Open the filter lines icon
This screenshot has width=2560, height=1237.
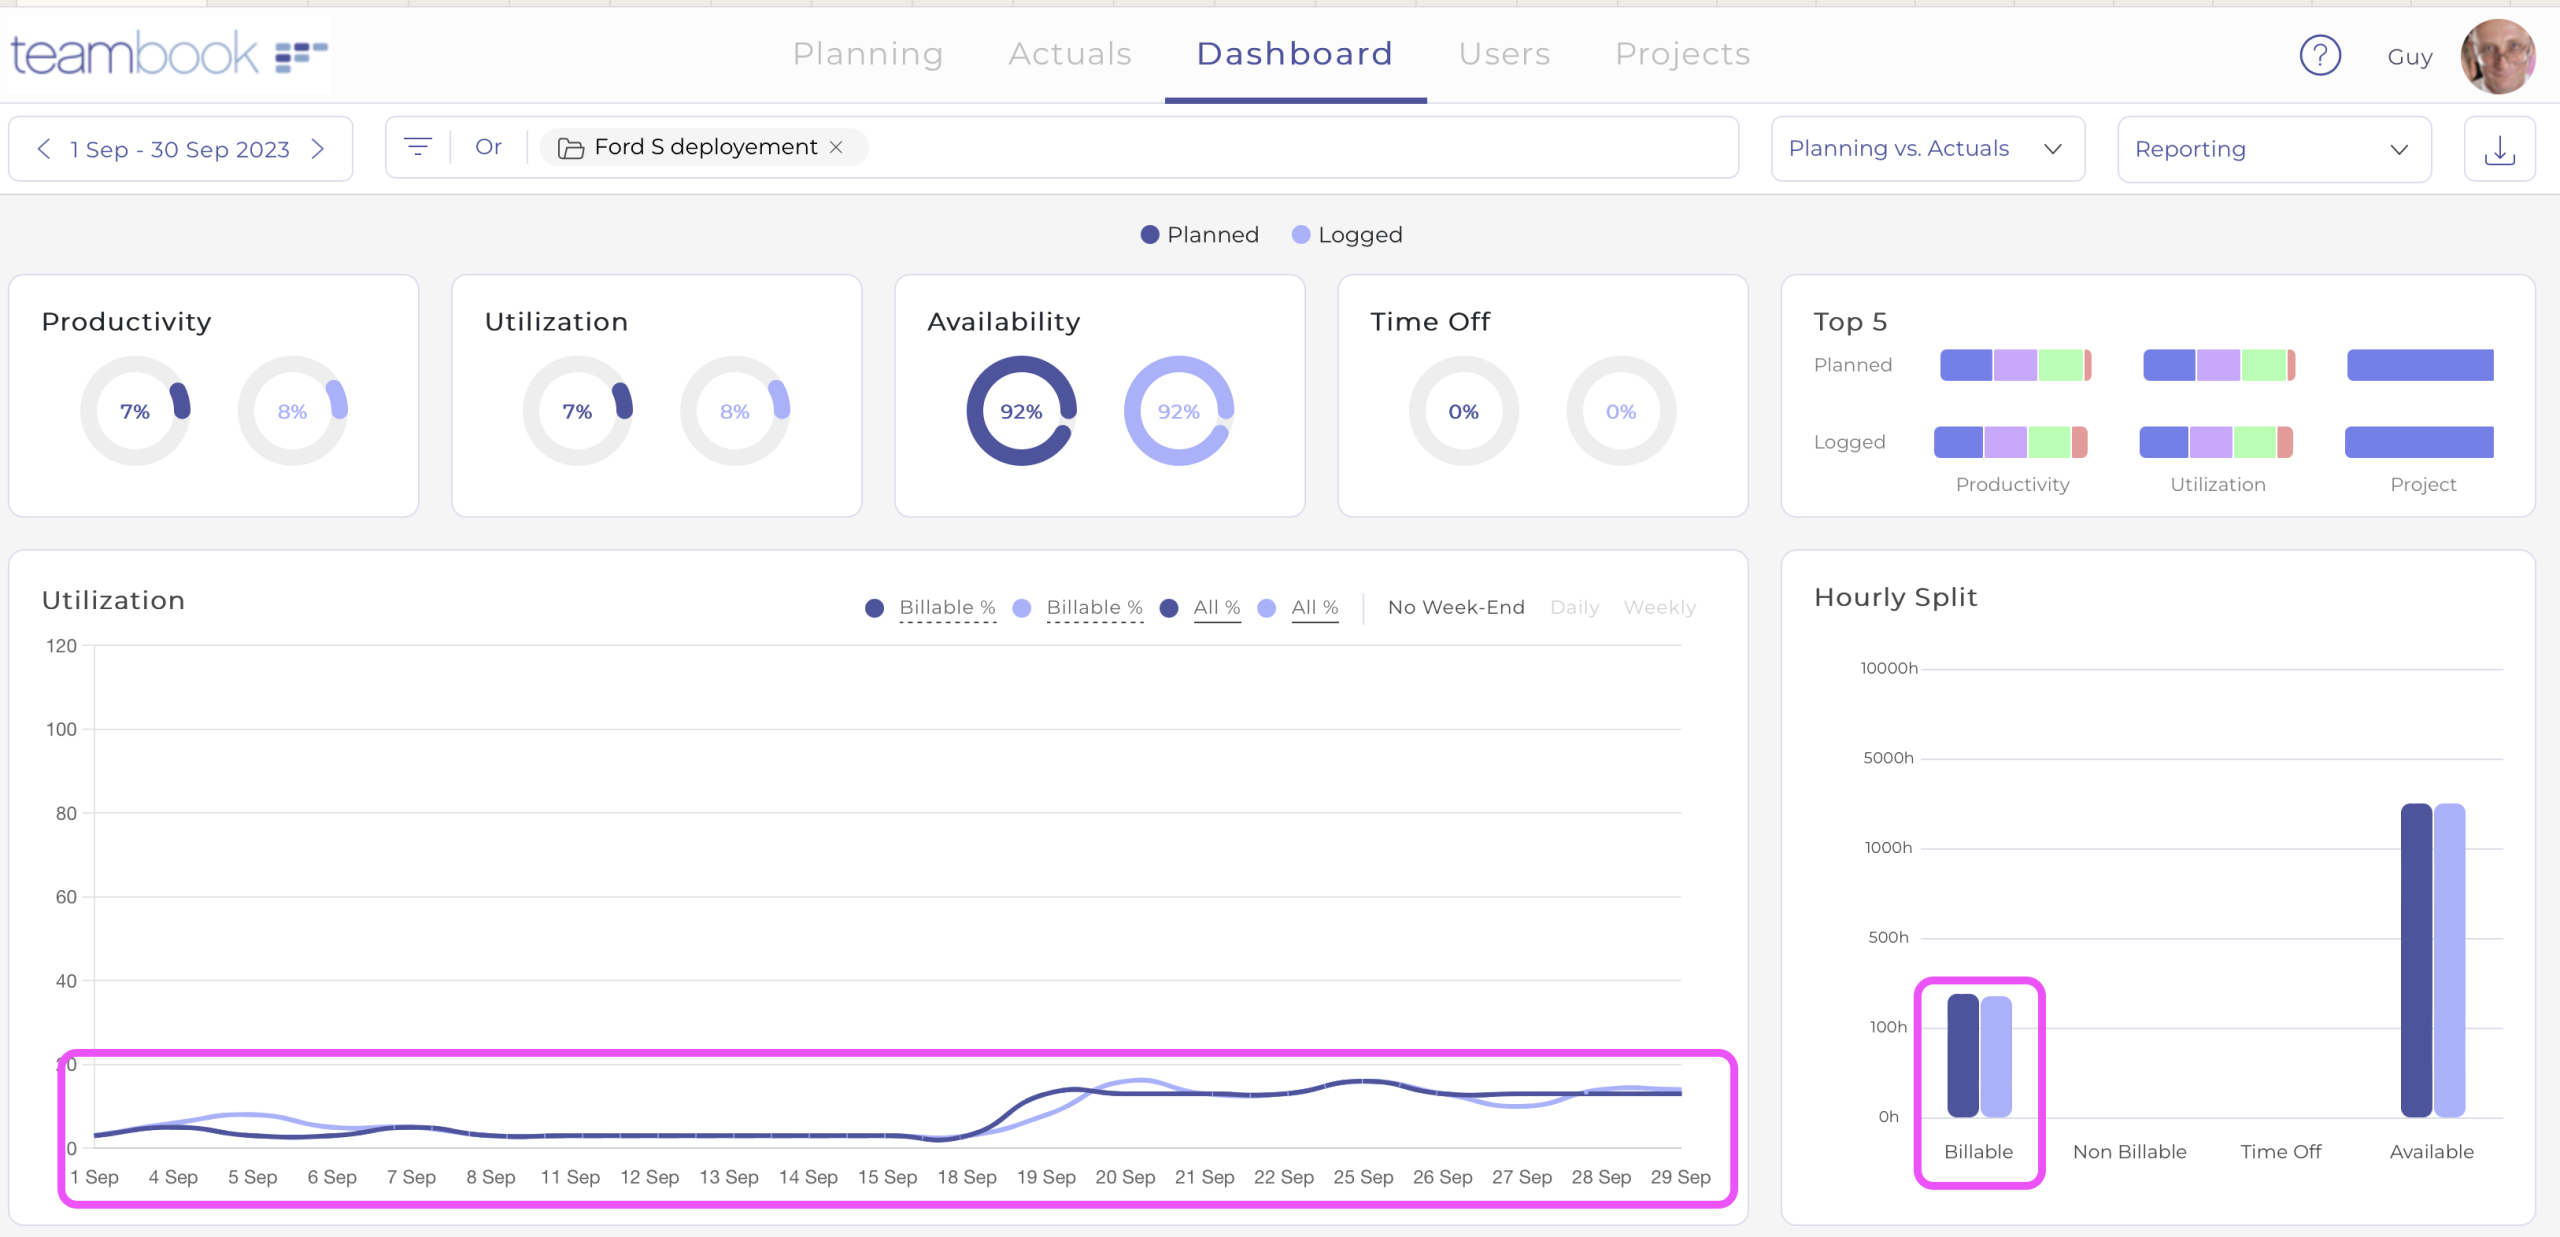pos(417,147)
